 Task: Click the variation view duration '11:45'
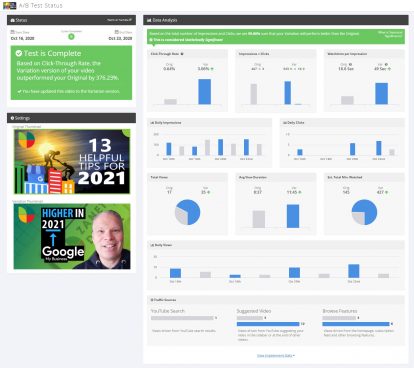click(x=292, y=192)
